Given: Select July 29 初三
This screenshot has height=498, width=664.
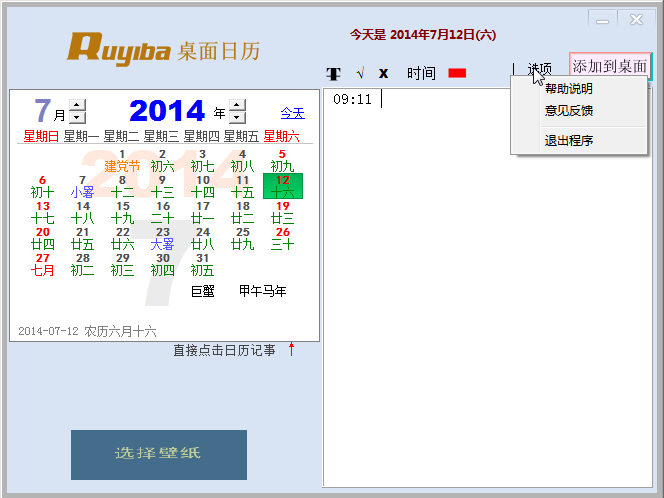Looking at the screenshot, I should [122, 264].
